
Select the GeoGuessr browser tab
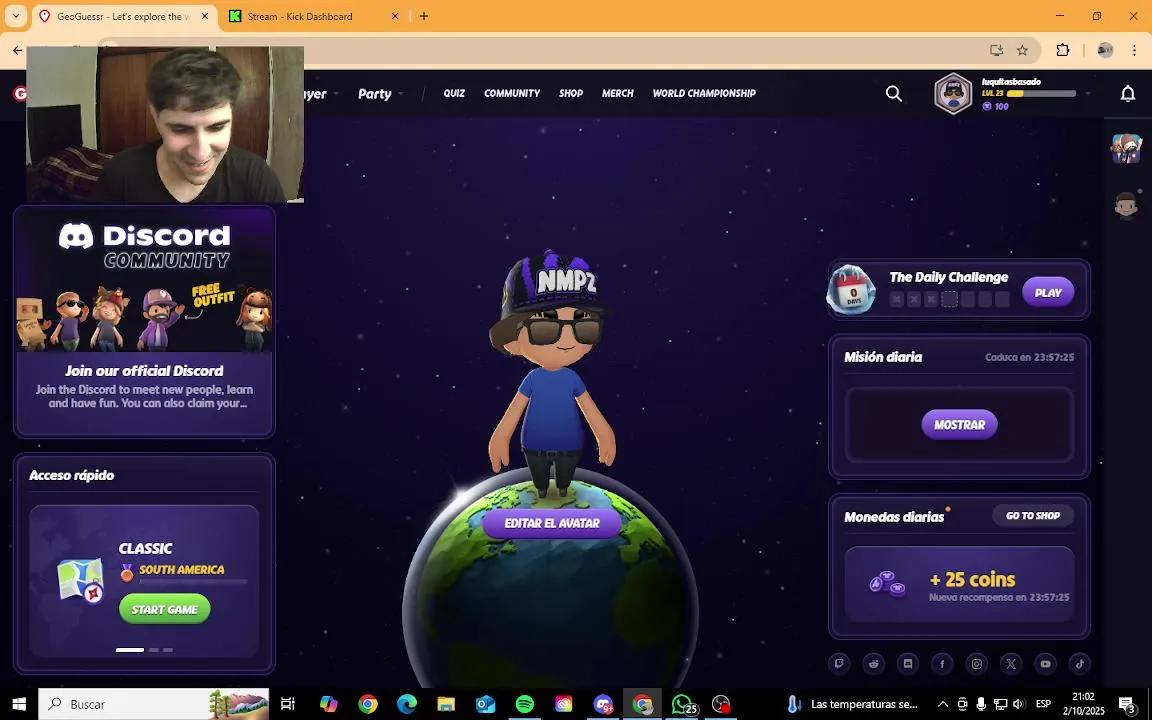(123, 16)
